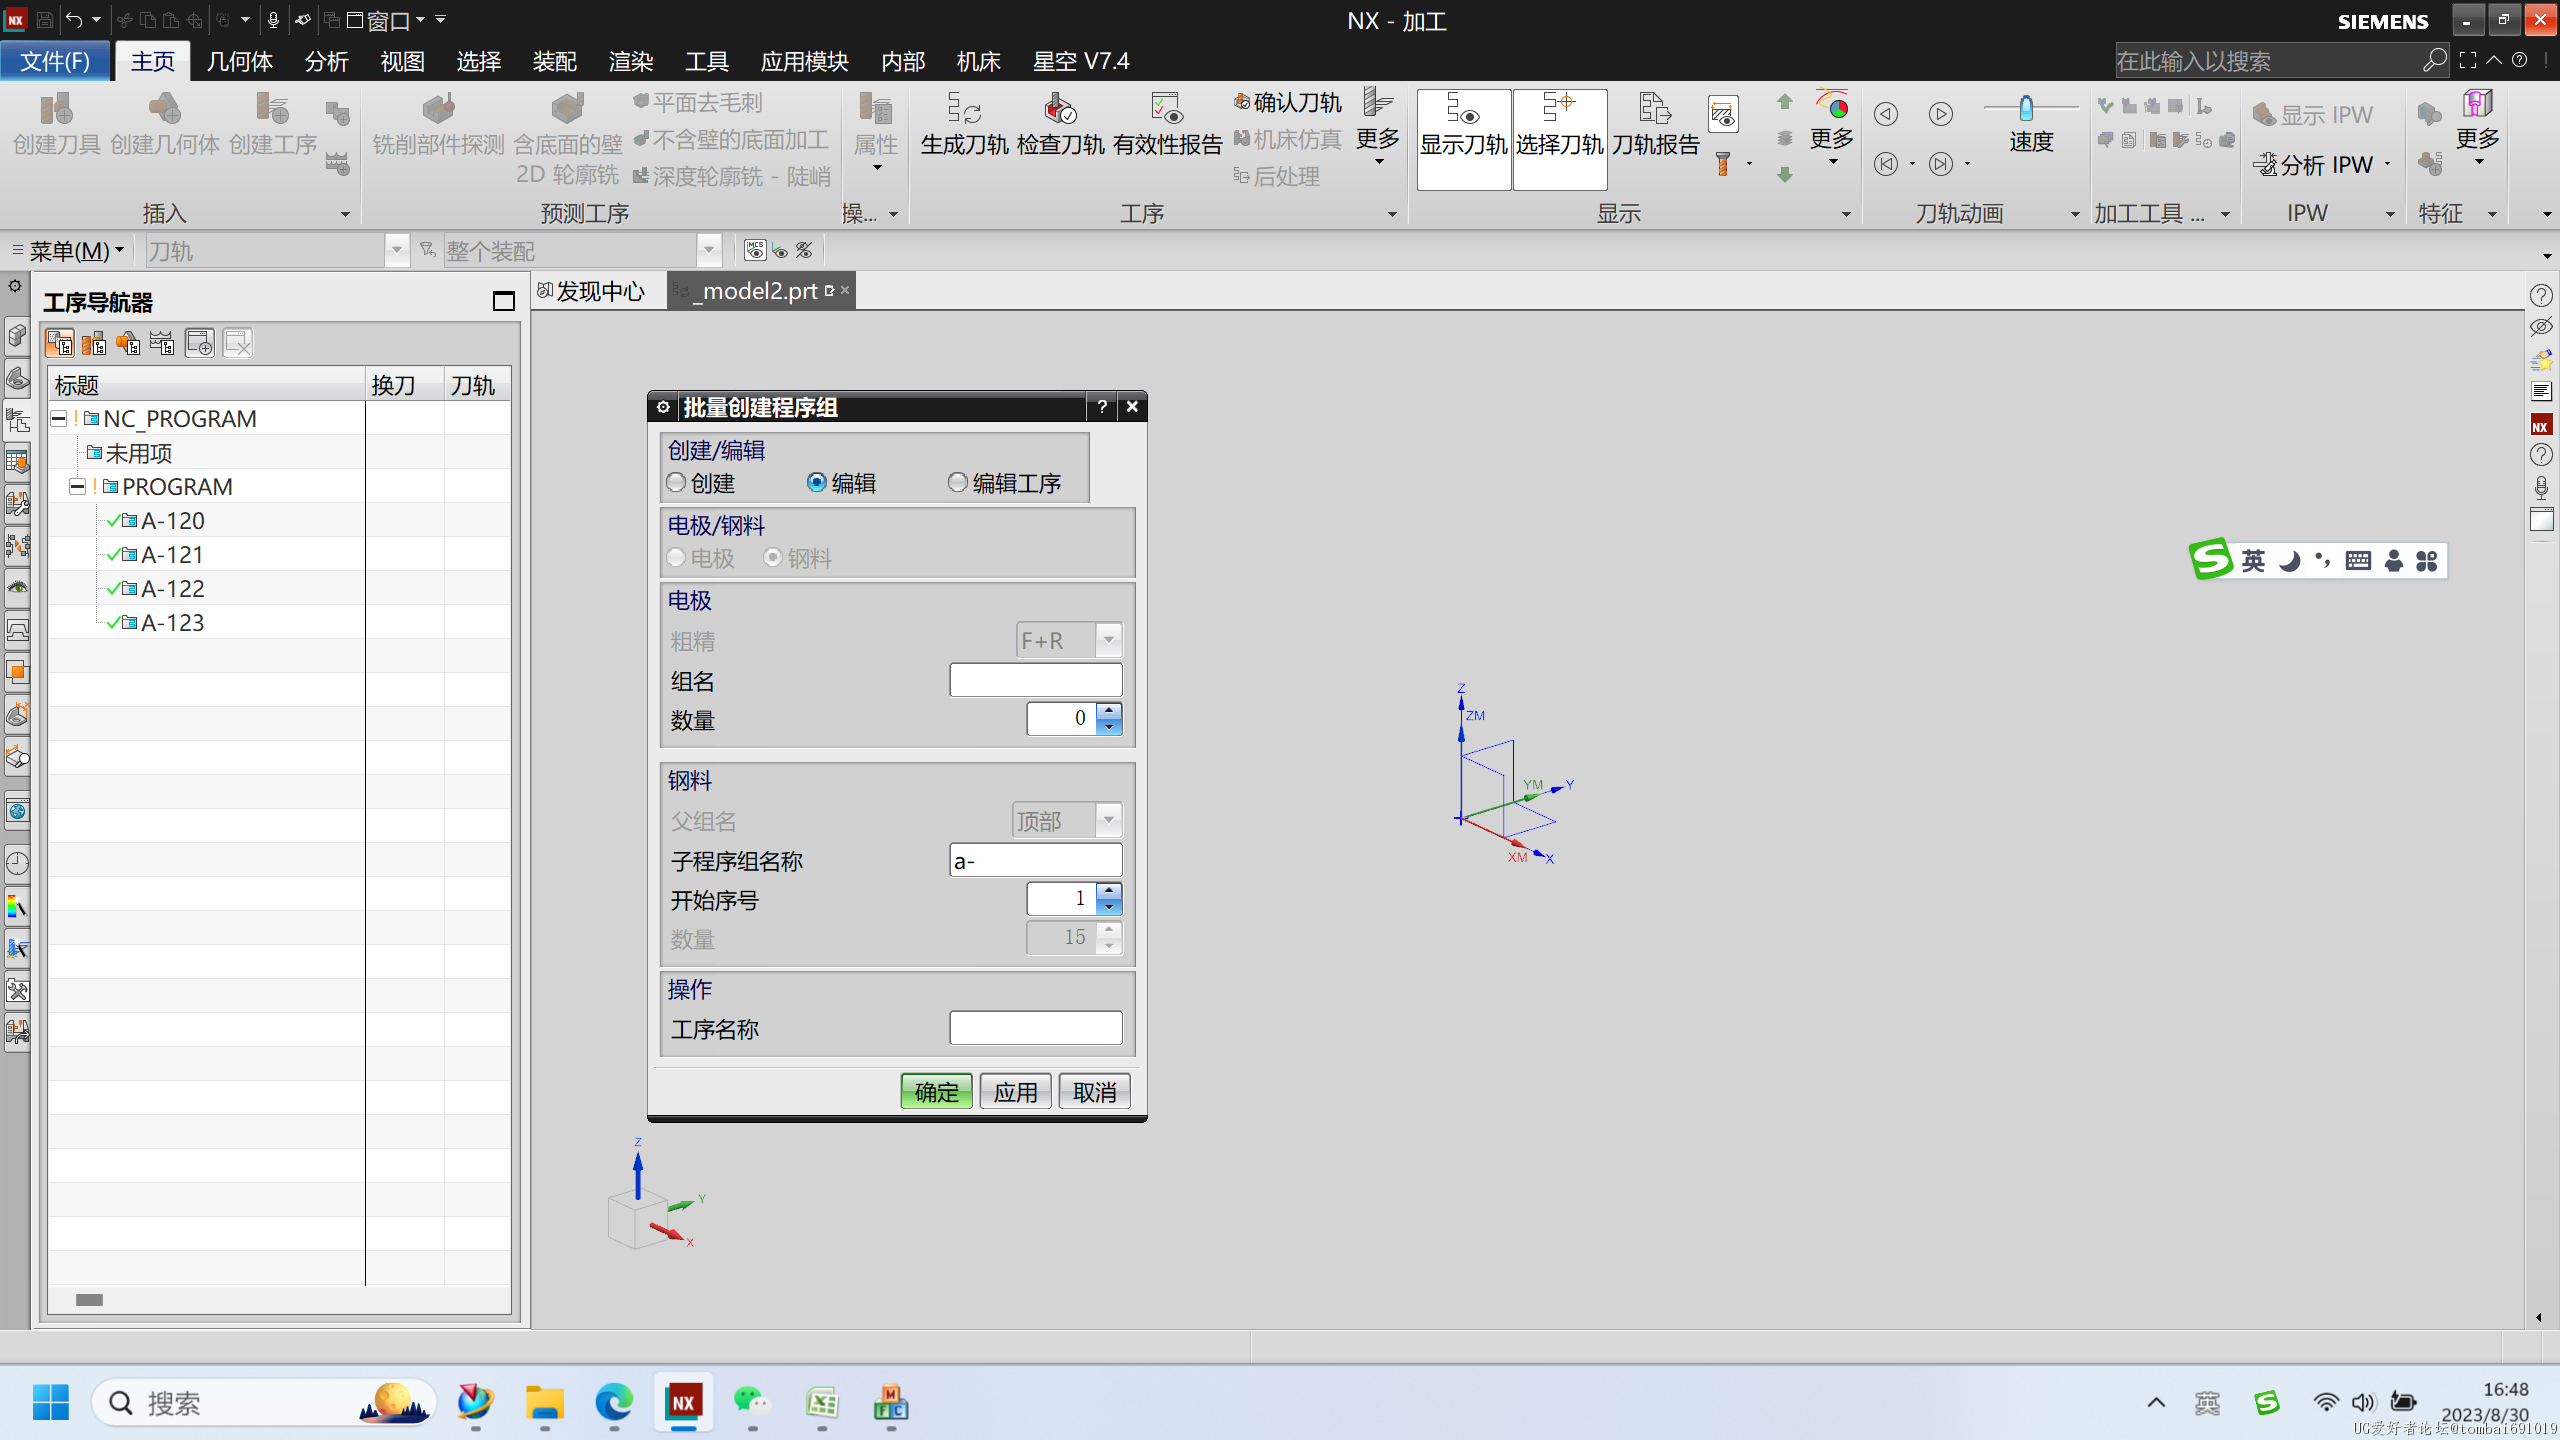This screenshot has height=1440, width=2560.
Task: Adjust the 速度 animation speed slider
Action: click(2026, 107)
